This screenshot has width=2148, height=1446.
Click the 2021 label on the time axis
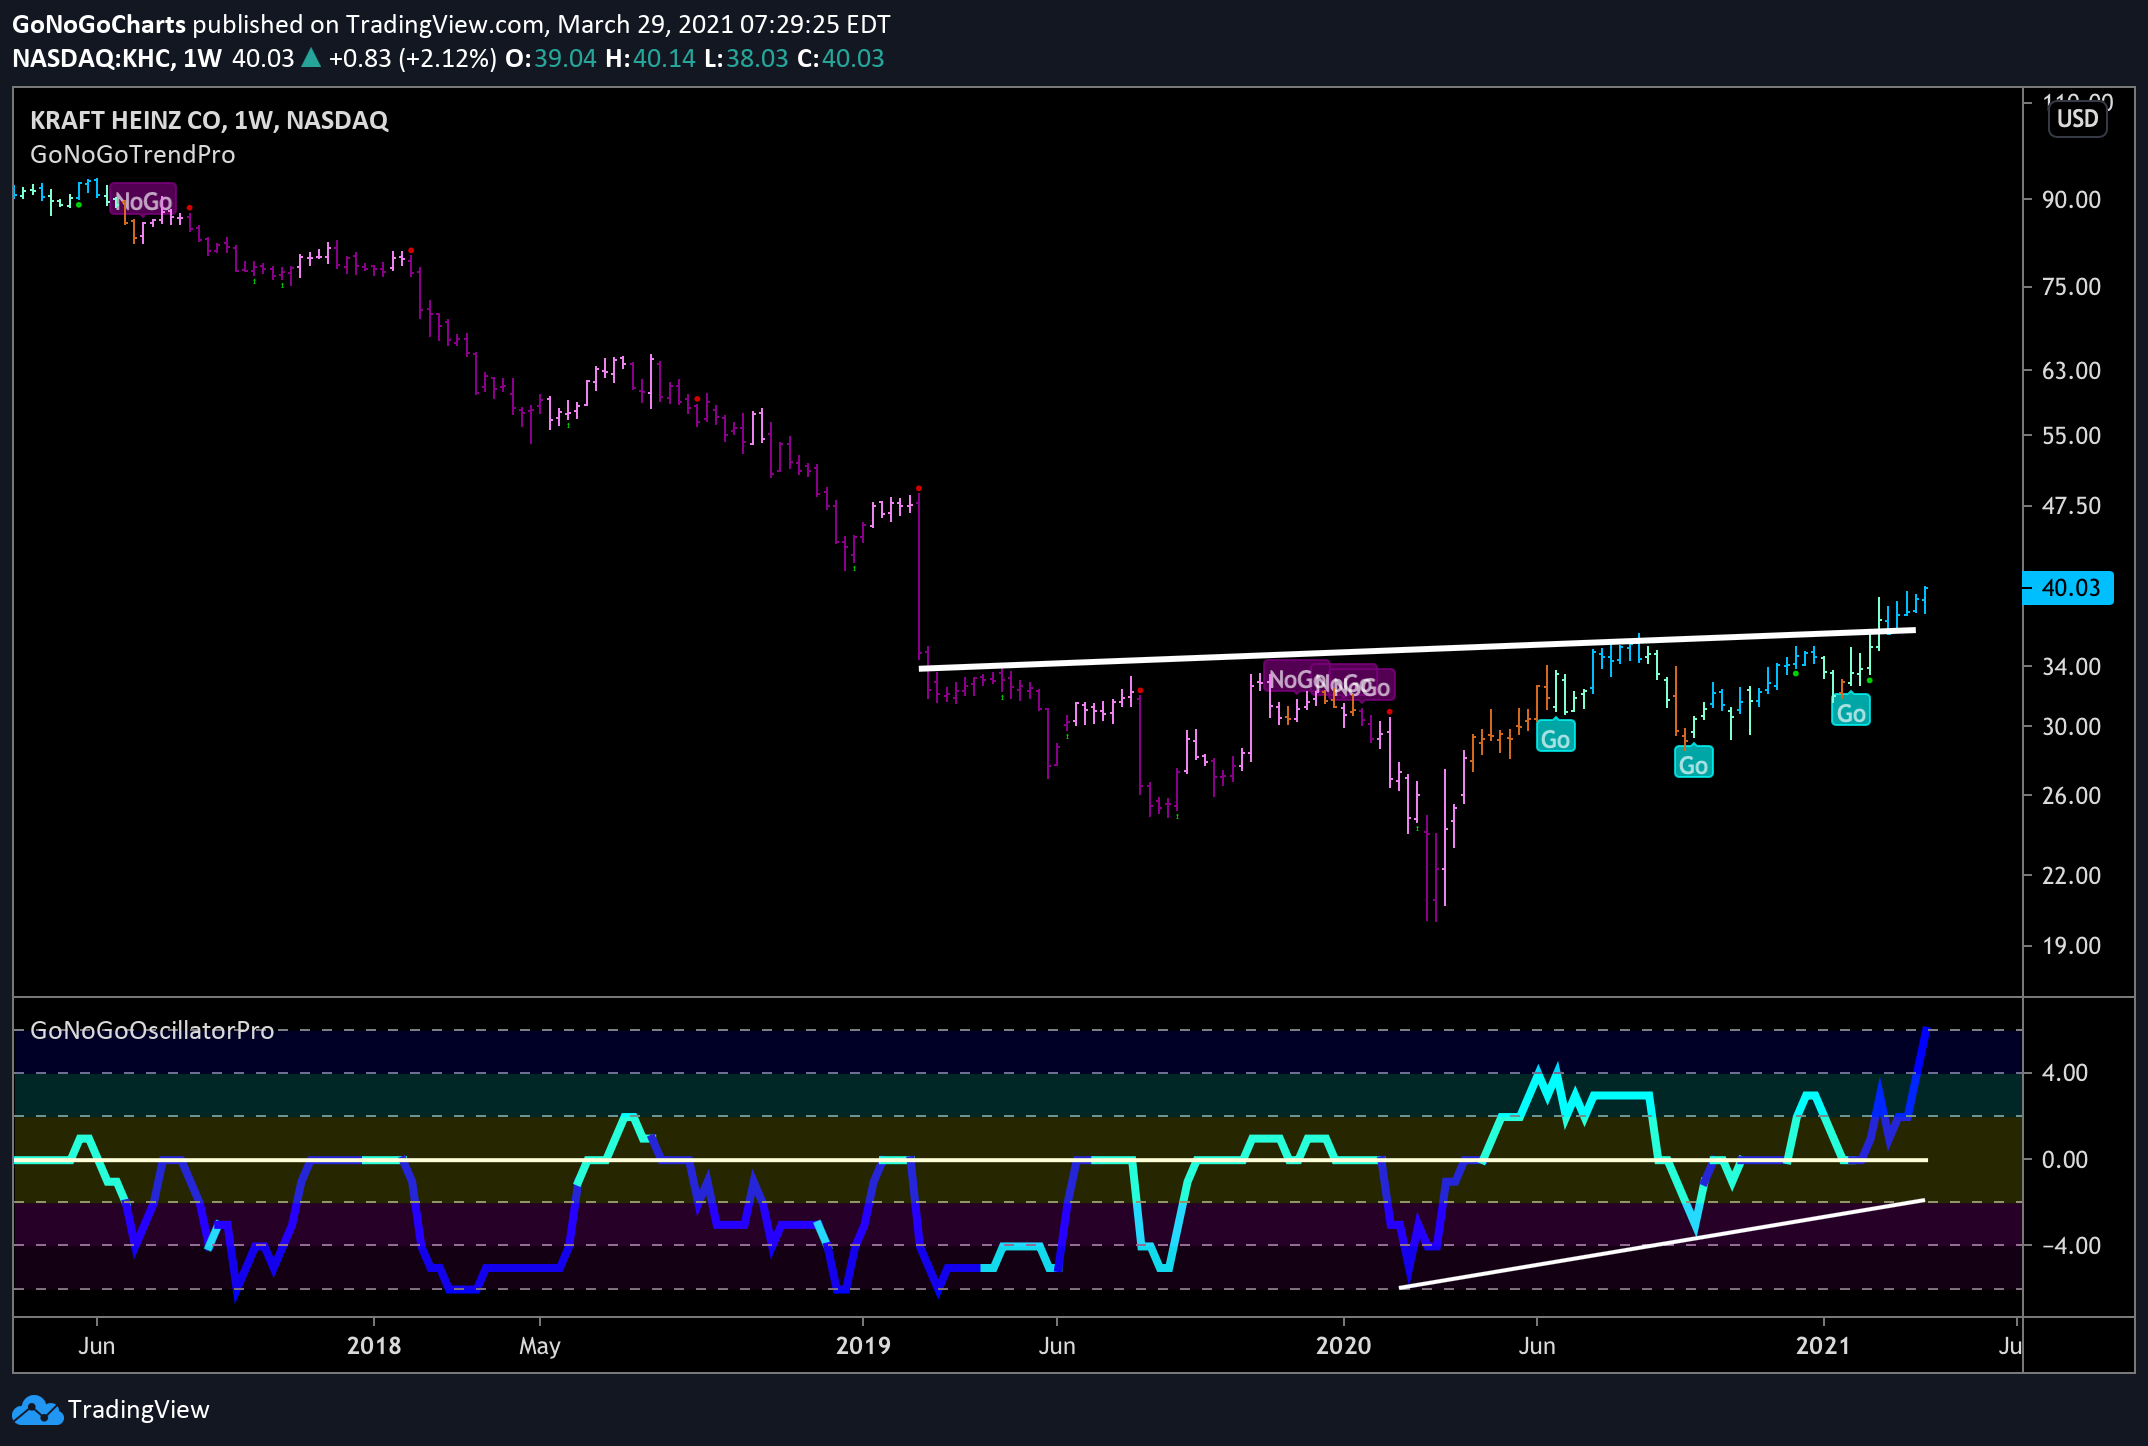click(1823, 1345)
